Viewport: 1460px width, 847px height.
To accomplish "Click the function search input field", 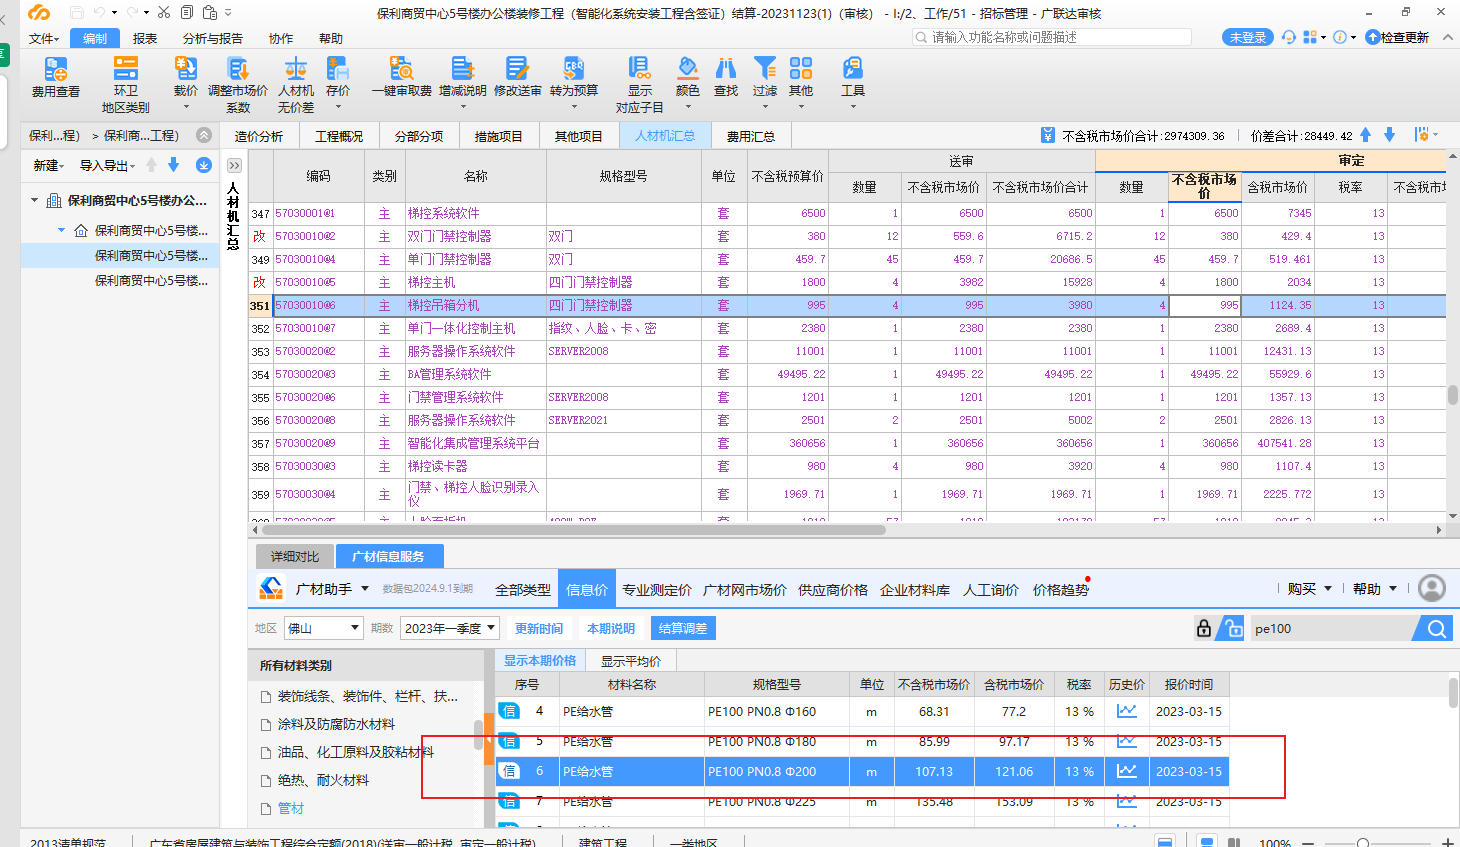I will coord(1052,37).
